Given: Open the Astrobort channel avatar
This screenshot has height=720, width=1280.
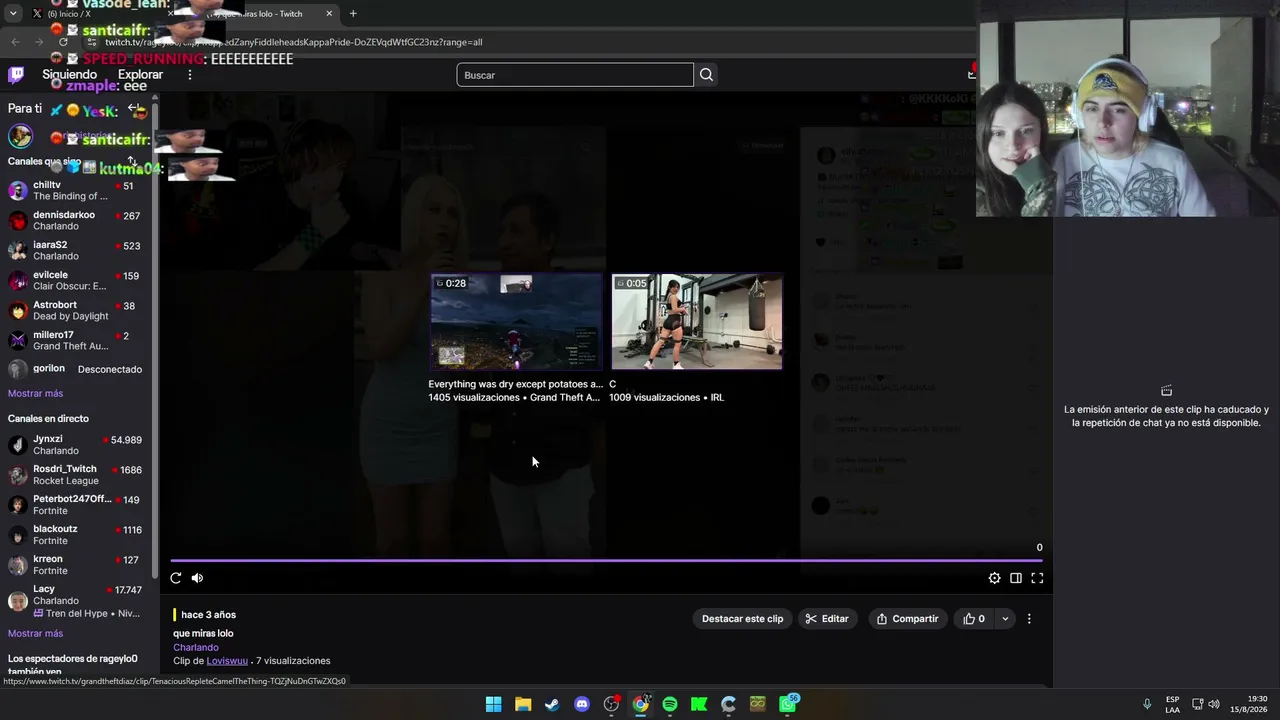Looking at the screenshot, I should tap(17, 311).
